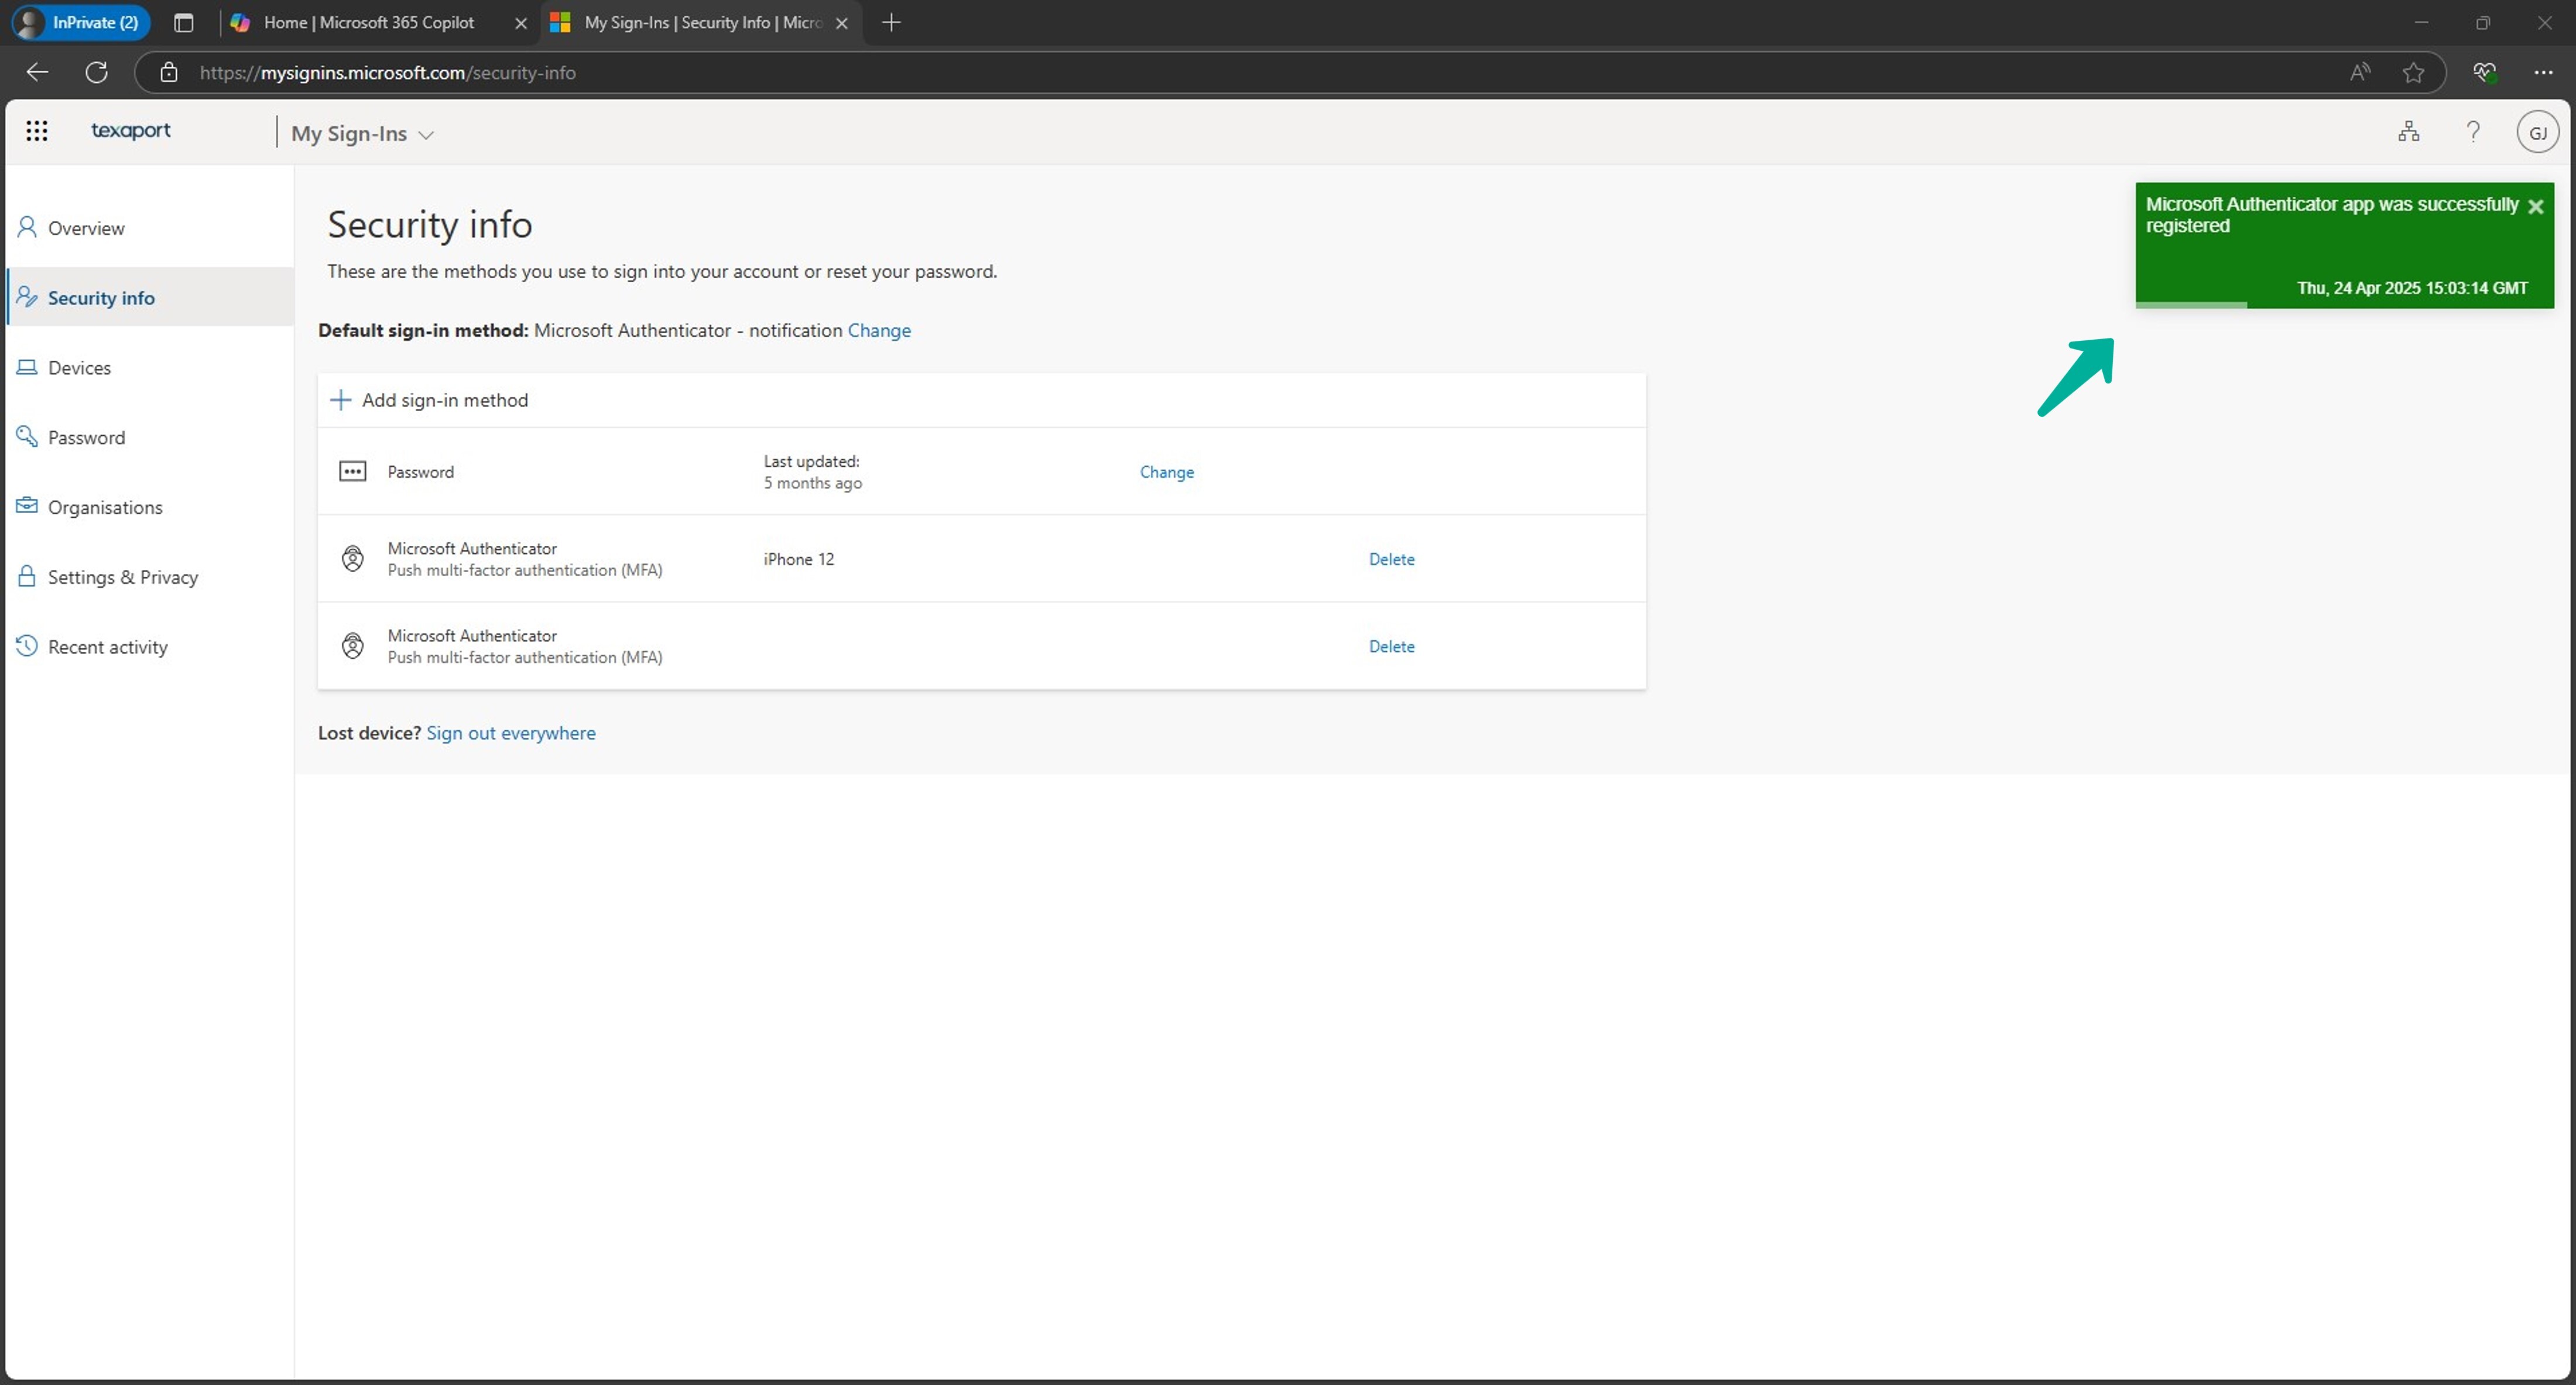The image size is (2576, 1385).
Task: Open the help question mark icon
Action: 2473,131
